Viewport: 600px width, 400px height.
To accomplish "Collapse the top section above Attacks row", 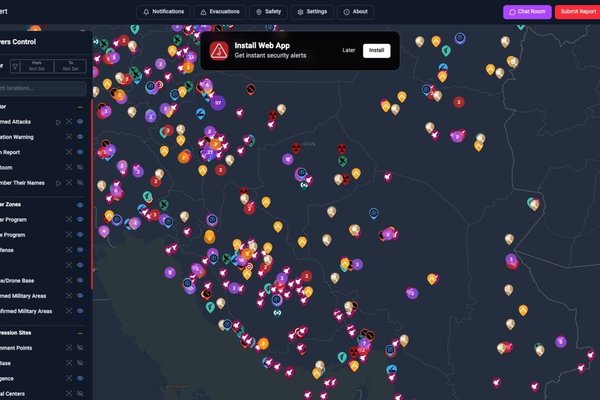I will click(x=80, y=107).
